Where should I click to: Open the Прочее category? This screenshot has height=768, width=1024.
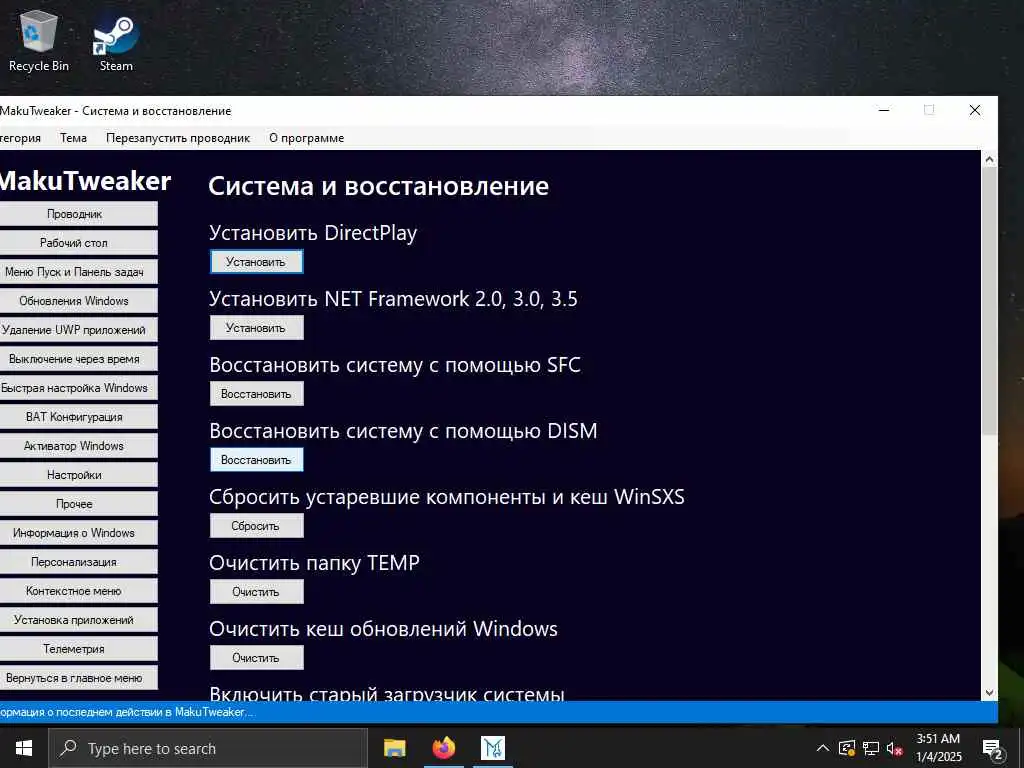pos(78,504)
